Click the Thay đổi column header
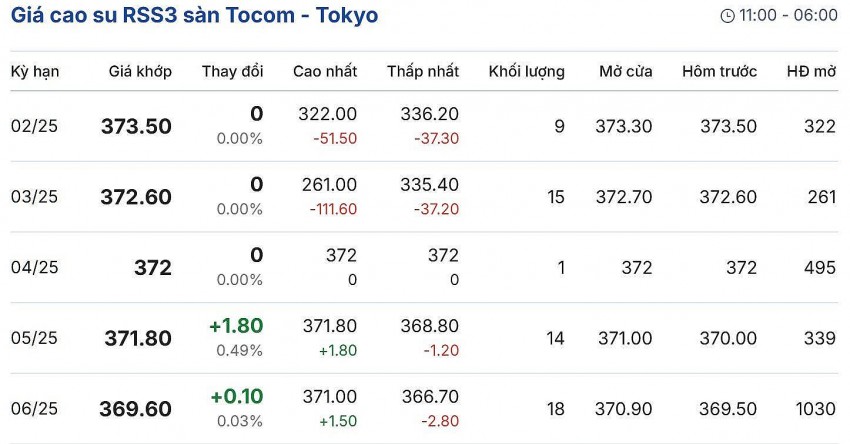 pyautogui.click(x=232, y=71)
